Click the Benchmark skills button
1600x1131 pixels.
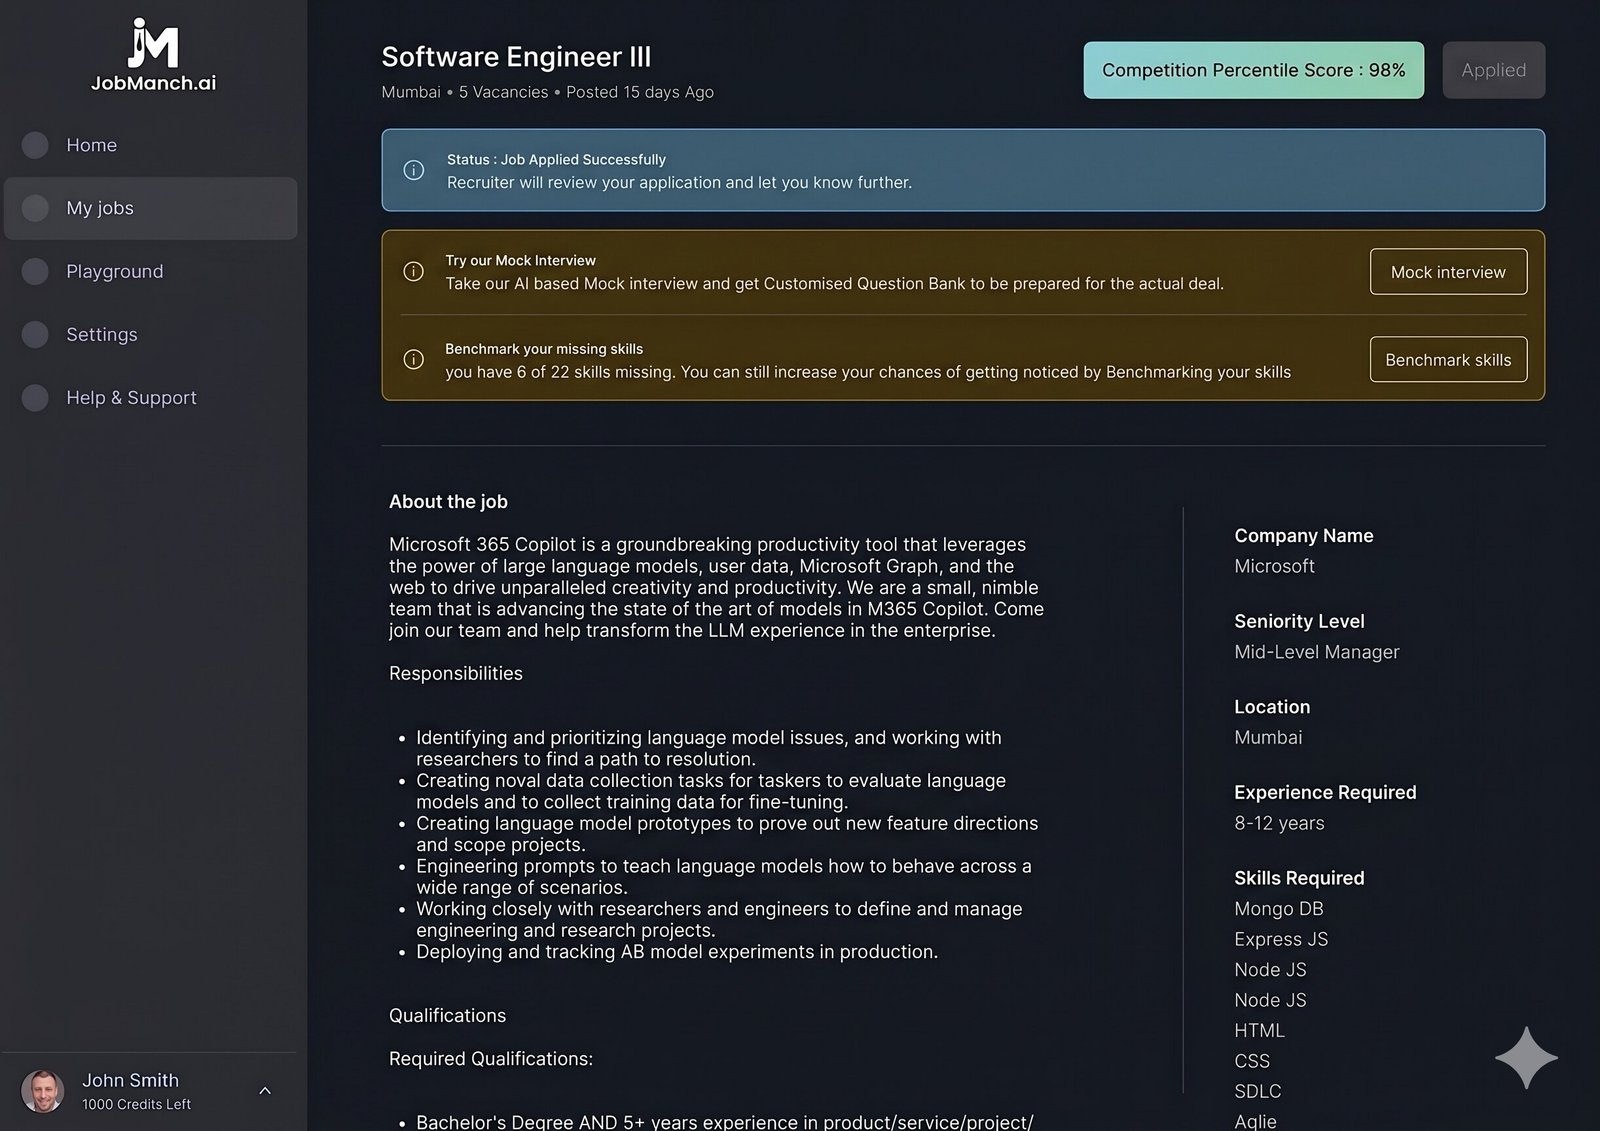pos(1448,359)
